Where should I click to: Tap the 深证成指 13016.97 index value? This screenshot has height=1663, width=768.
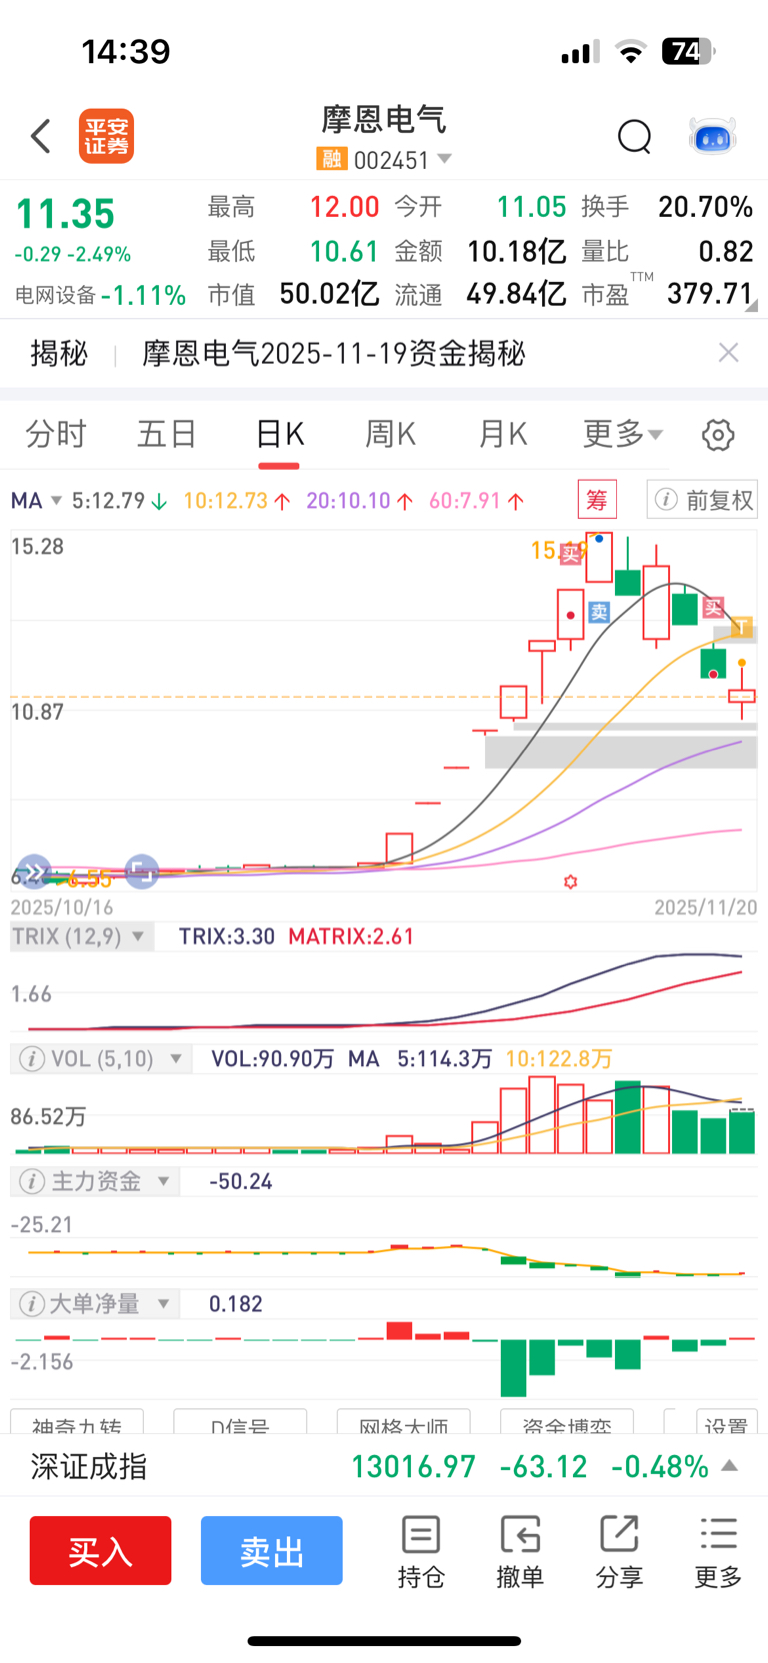point(413,1467)
